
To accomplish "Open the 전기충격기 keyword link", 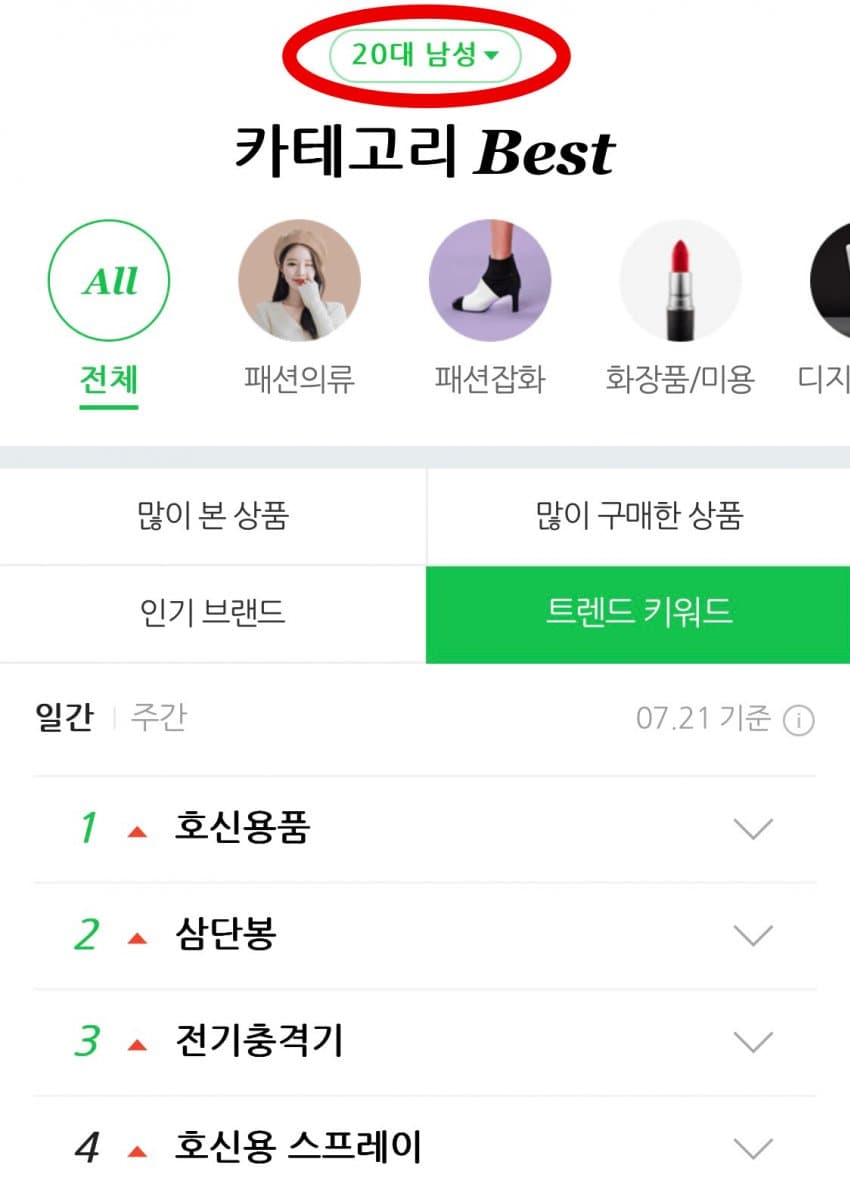I will [x=258, y=1042].
